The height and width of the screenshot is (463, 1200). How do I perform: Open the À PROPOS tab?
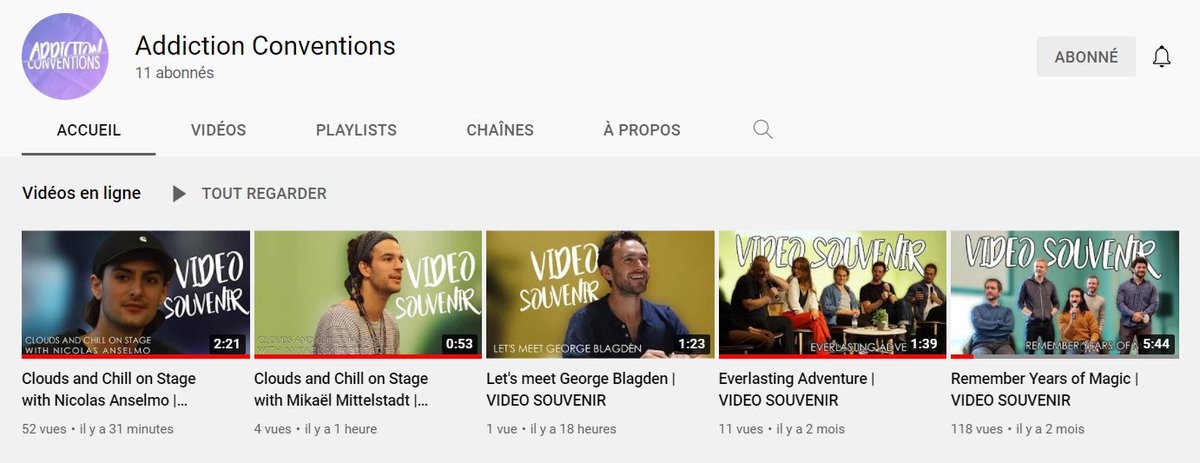642,130
